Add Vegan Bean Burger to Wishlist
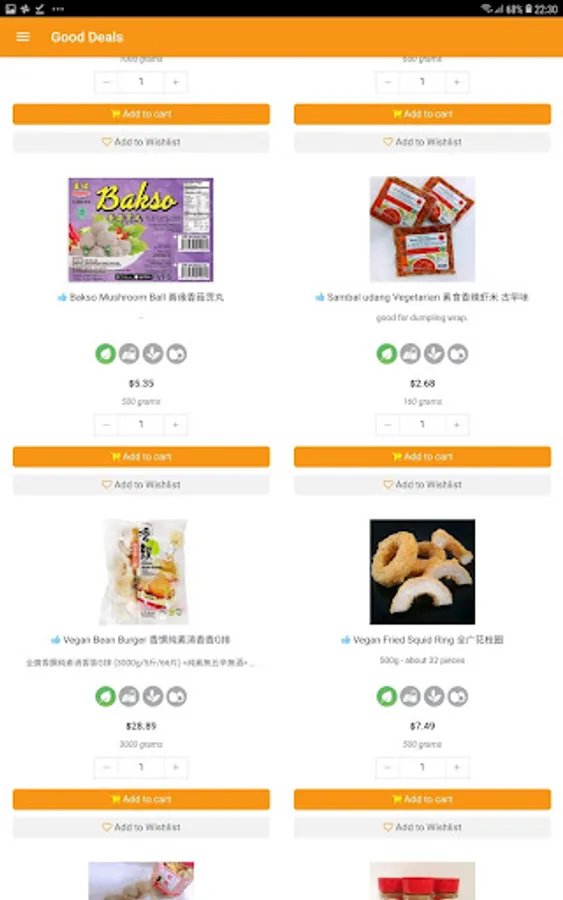 tap(141, 827)
